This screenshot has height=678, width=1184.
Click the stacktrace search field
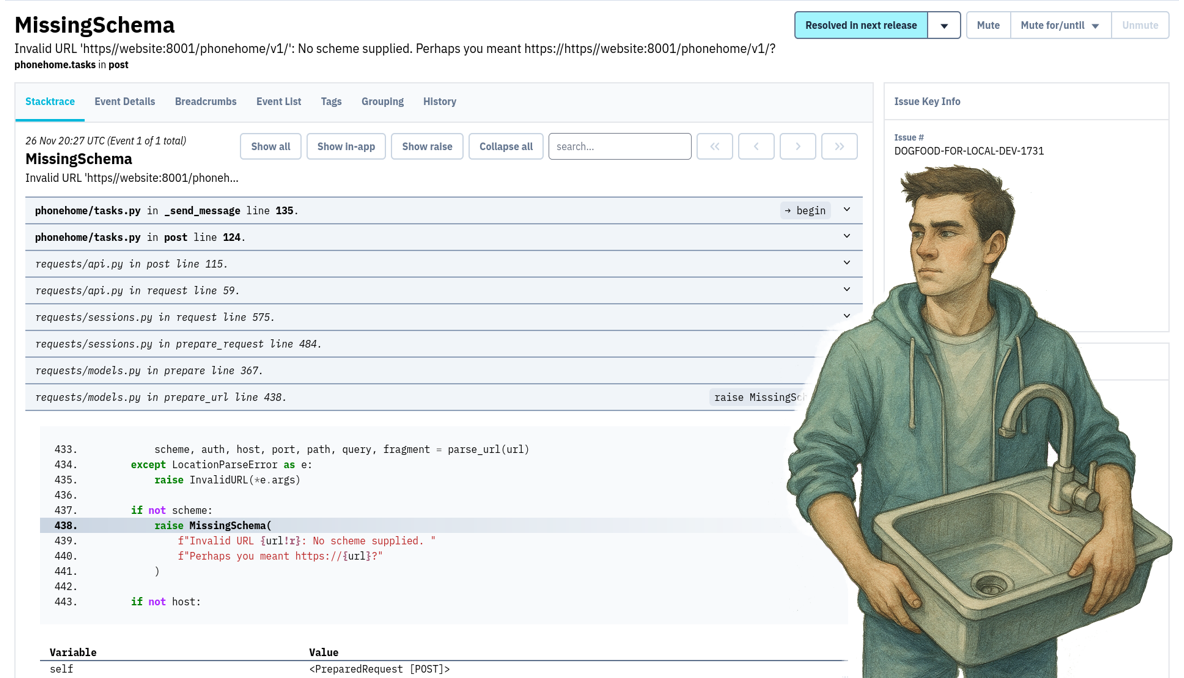click(x=619, y=146)
